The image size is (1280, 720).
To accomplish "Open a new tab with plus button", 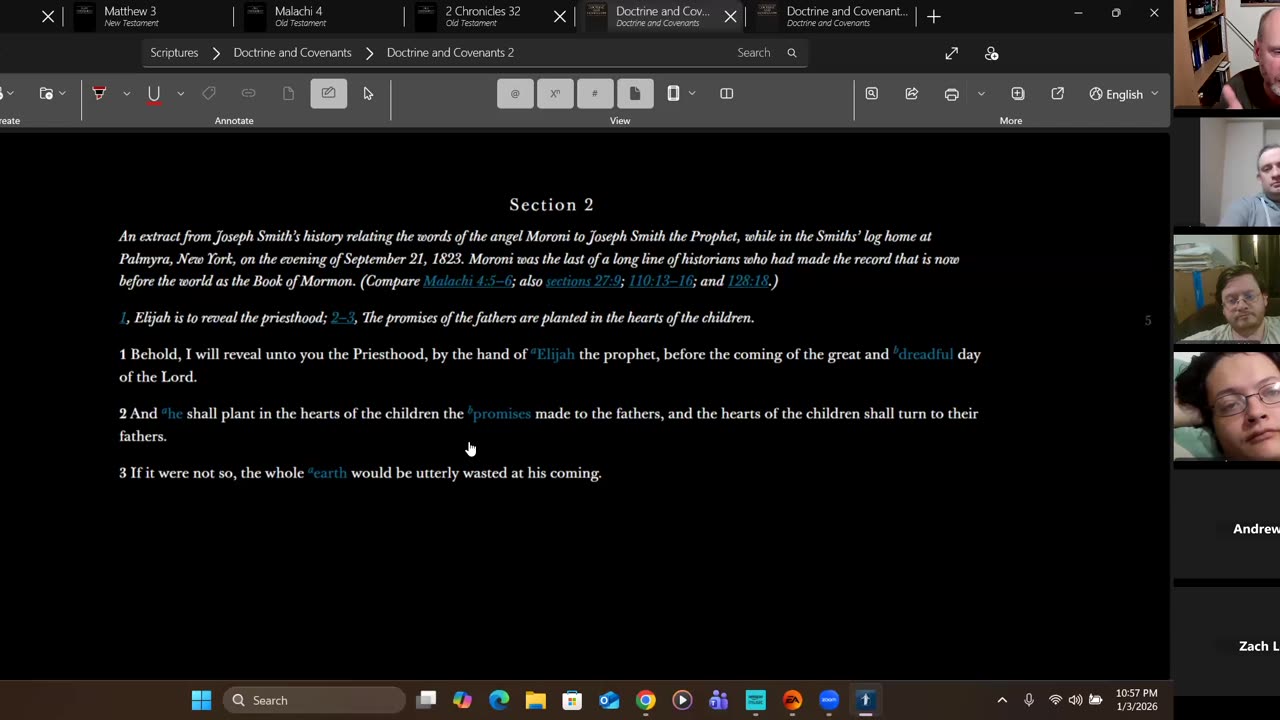I will [933, 16].
